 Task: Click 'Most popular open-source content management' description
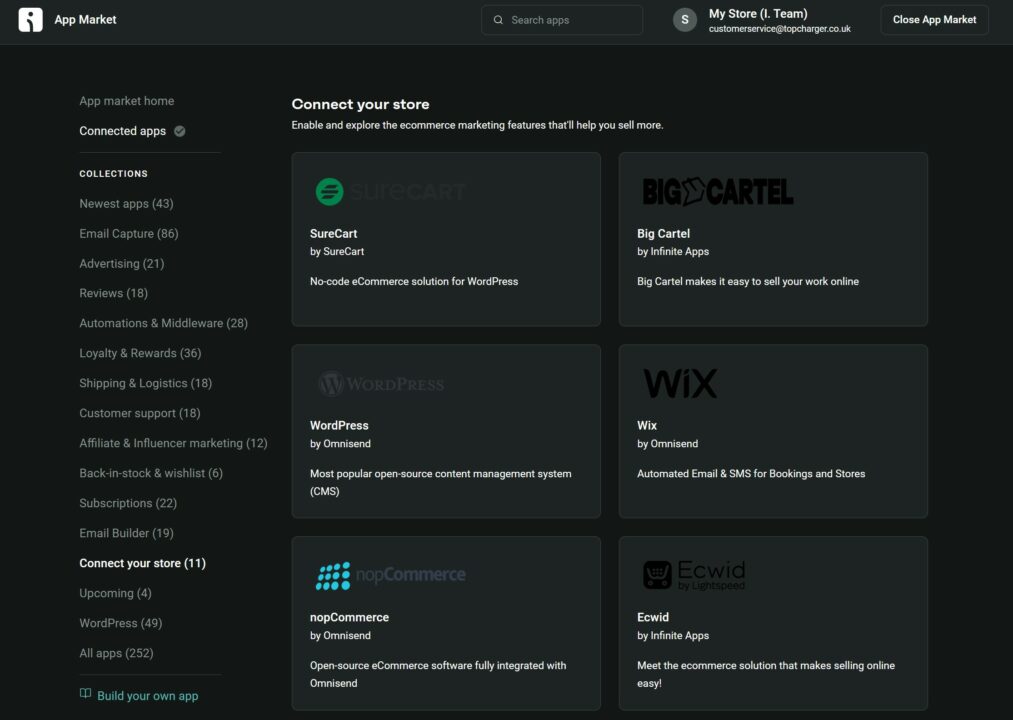coord(441,482)
